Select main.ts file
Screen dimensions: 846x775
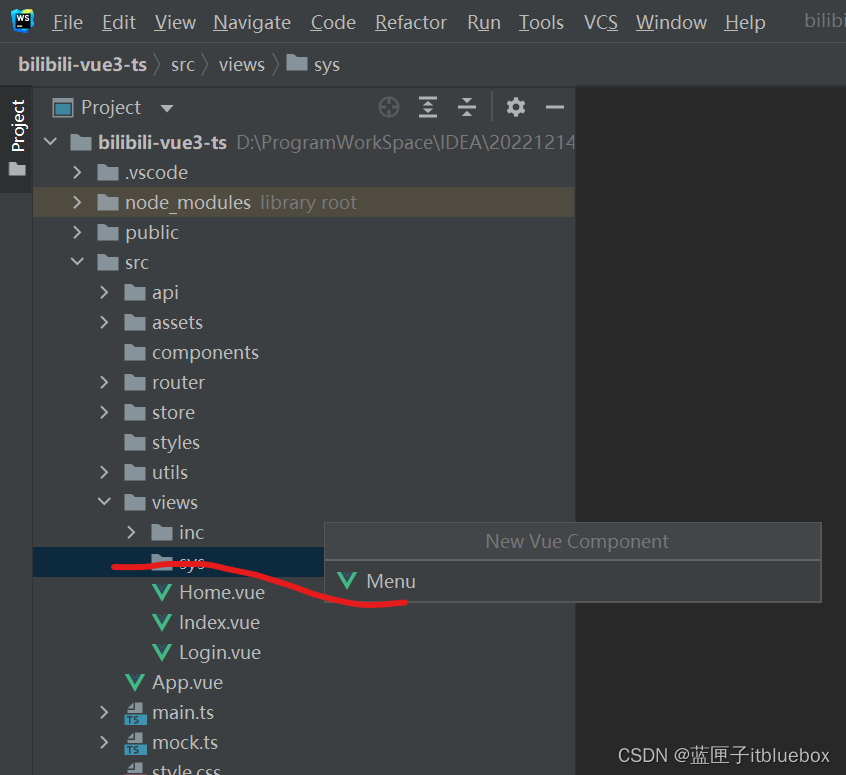coord(183,712)
